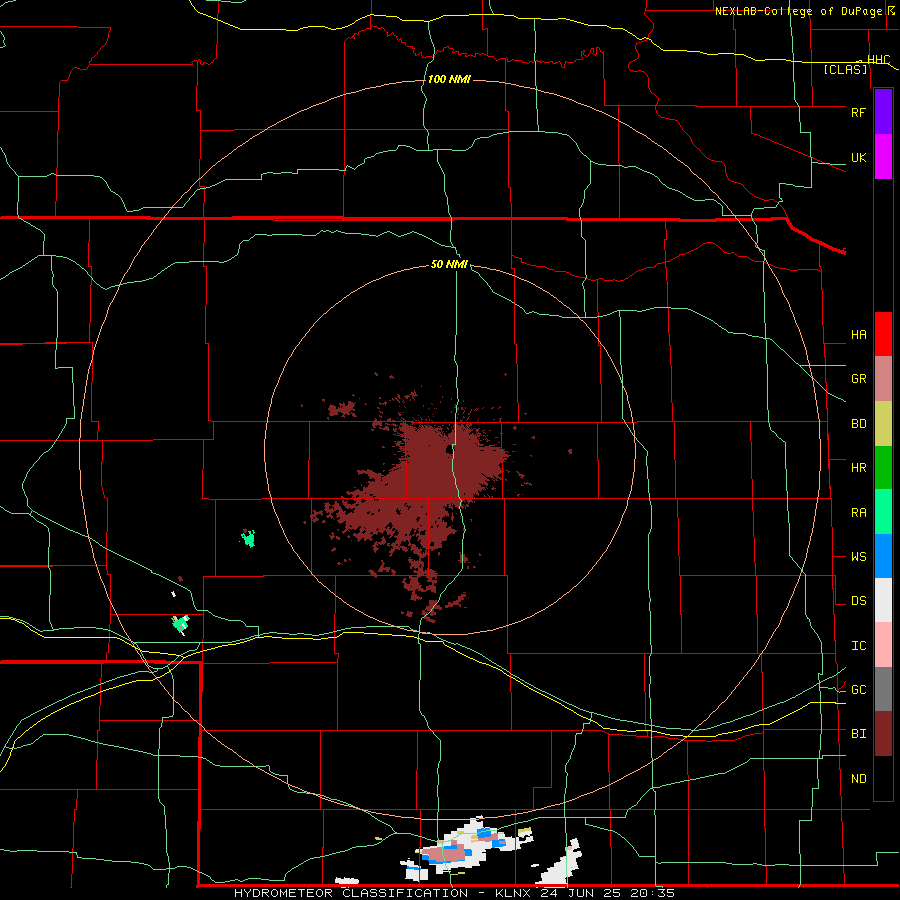The height and width of the screenshot is (900, 900).
Task: Click the mint green RA legend swatch
Action: 883,512
